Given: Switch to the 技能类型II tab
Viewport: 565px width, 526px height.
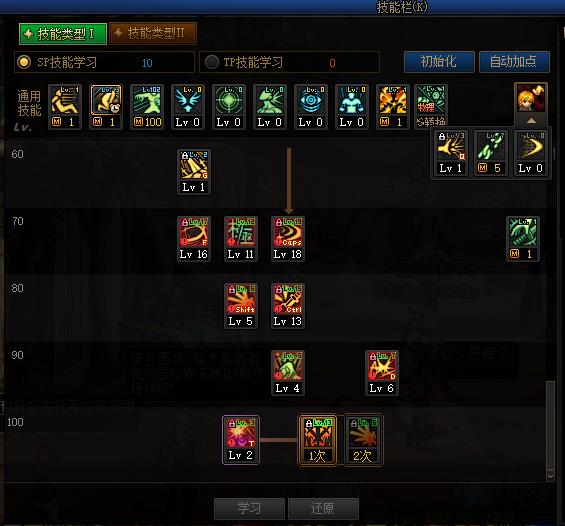Looking at the screenshot, I should pyautogui.click(x=153, y=34).
